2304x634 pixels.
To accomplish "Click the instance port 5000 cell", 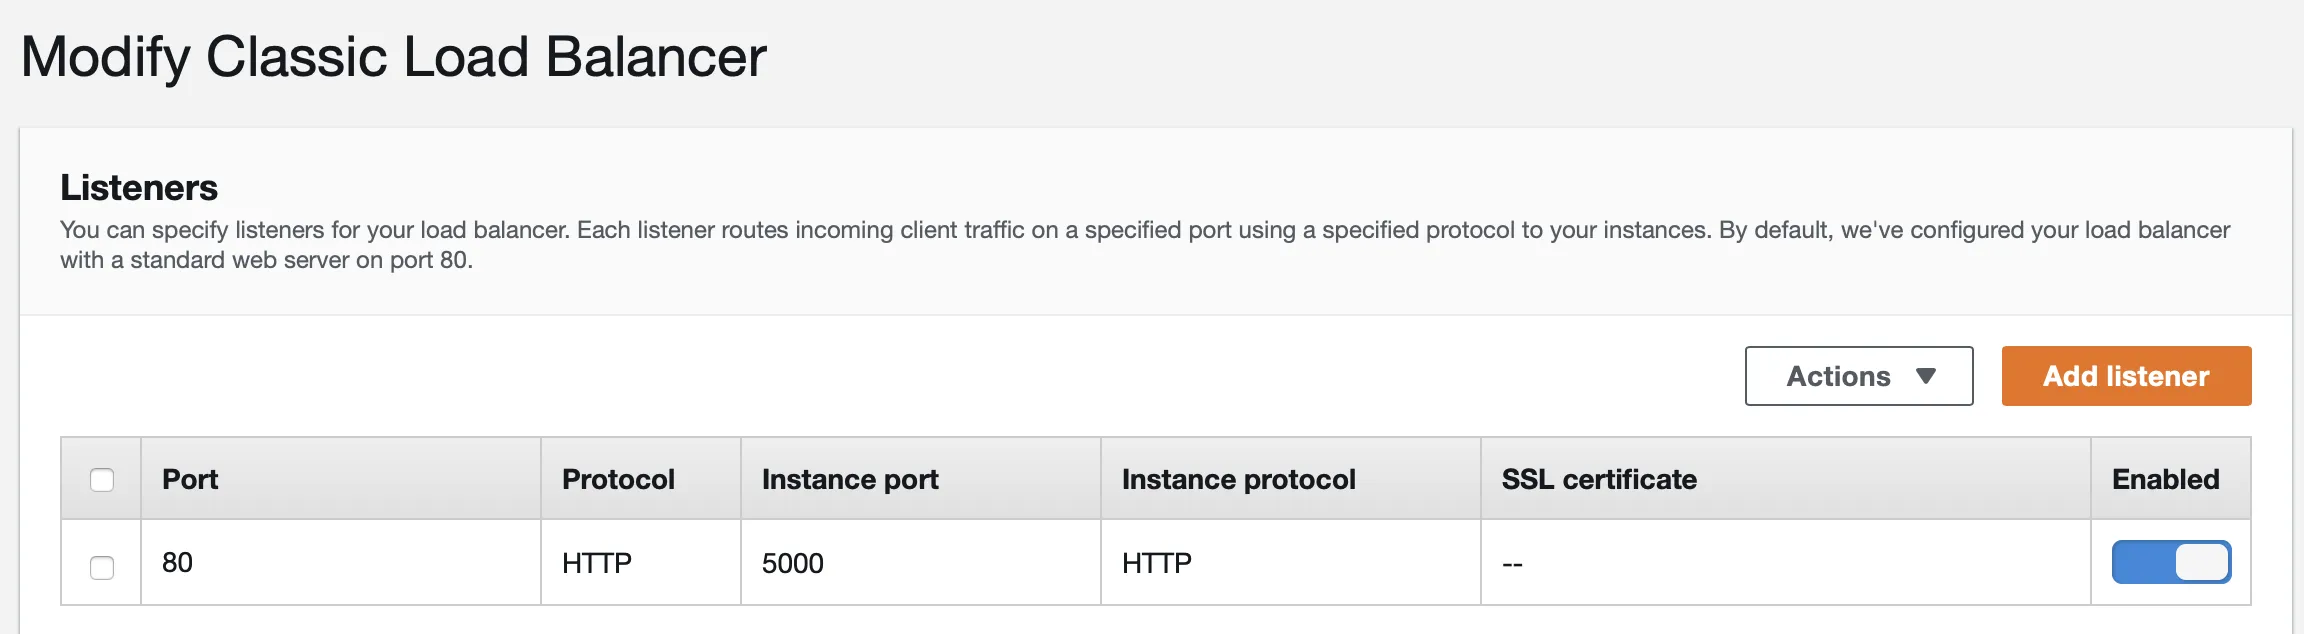I will pyautogui.click(x=793, y=564).
